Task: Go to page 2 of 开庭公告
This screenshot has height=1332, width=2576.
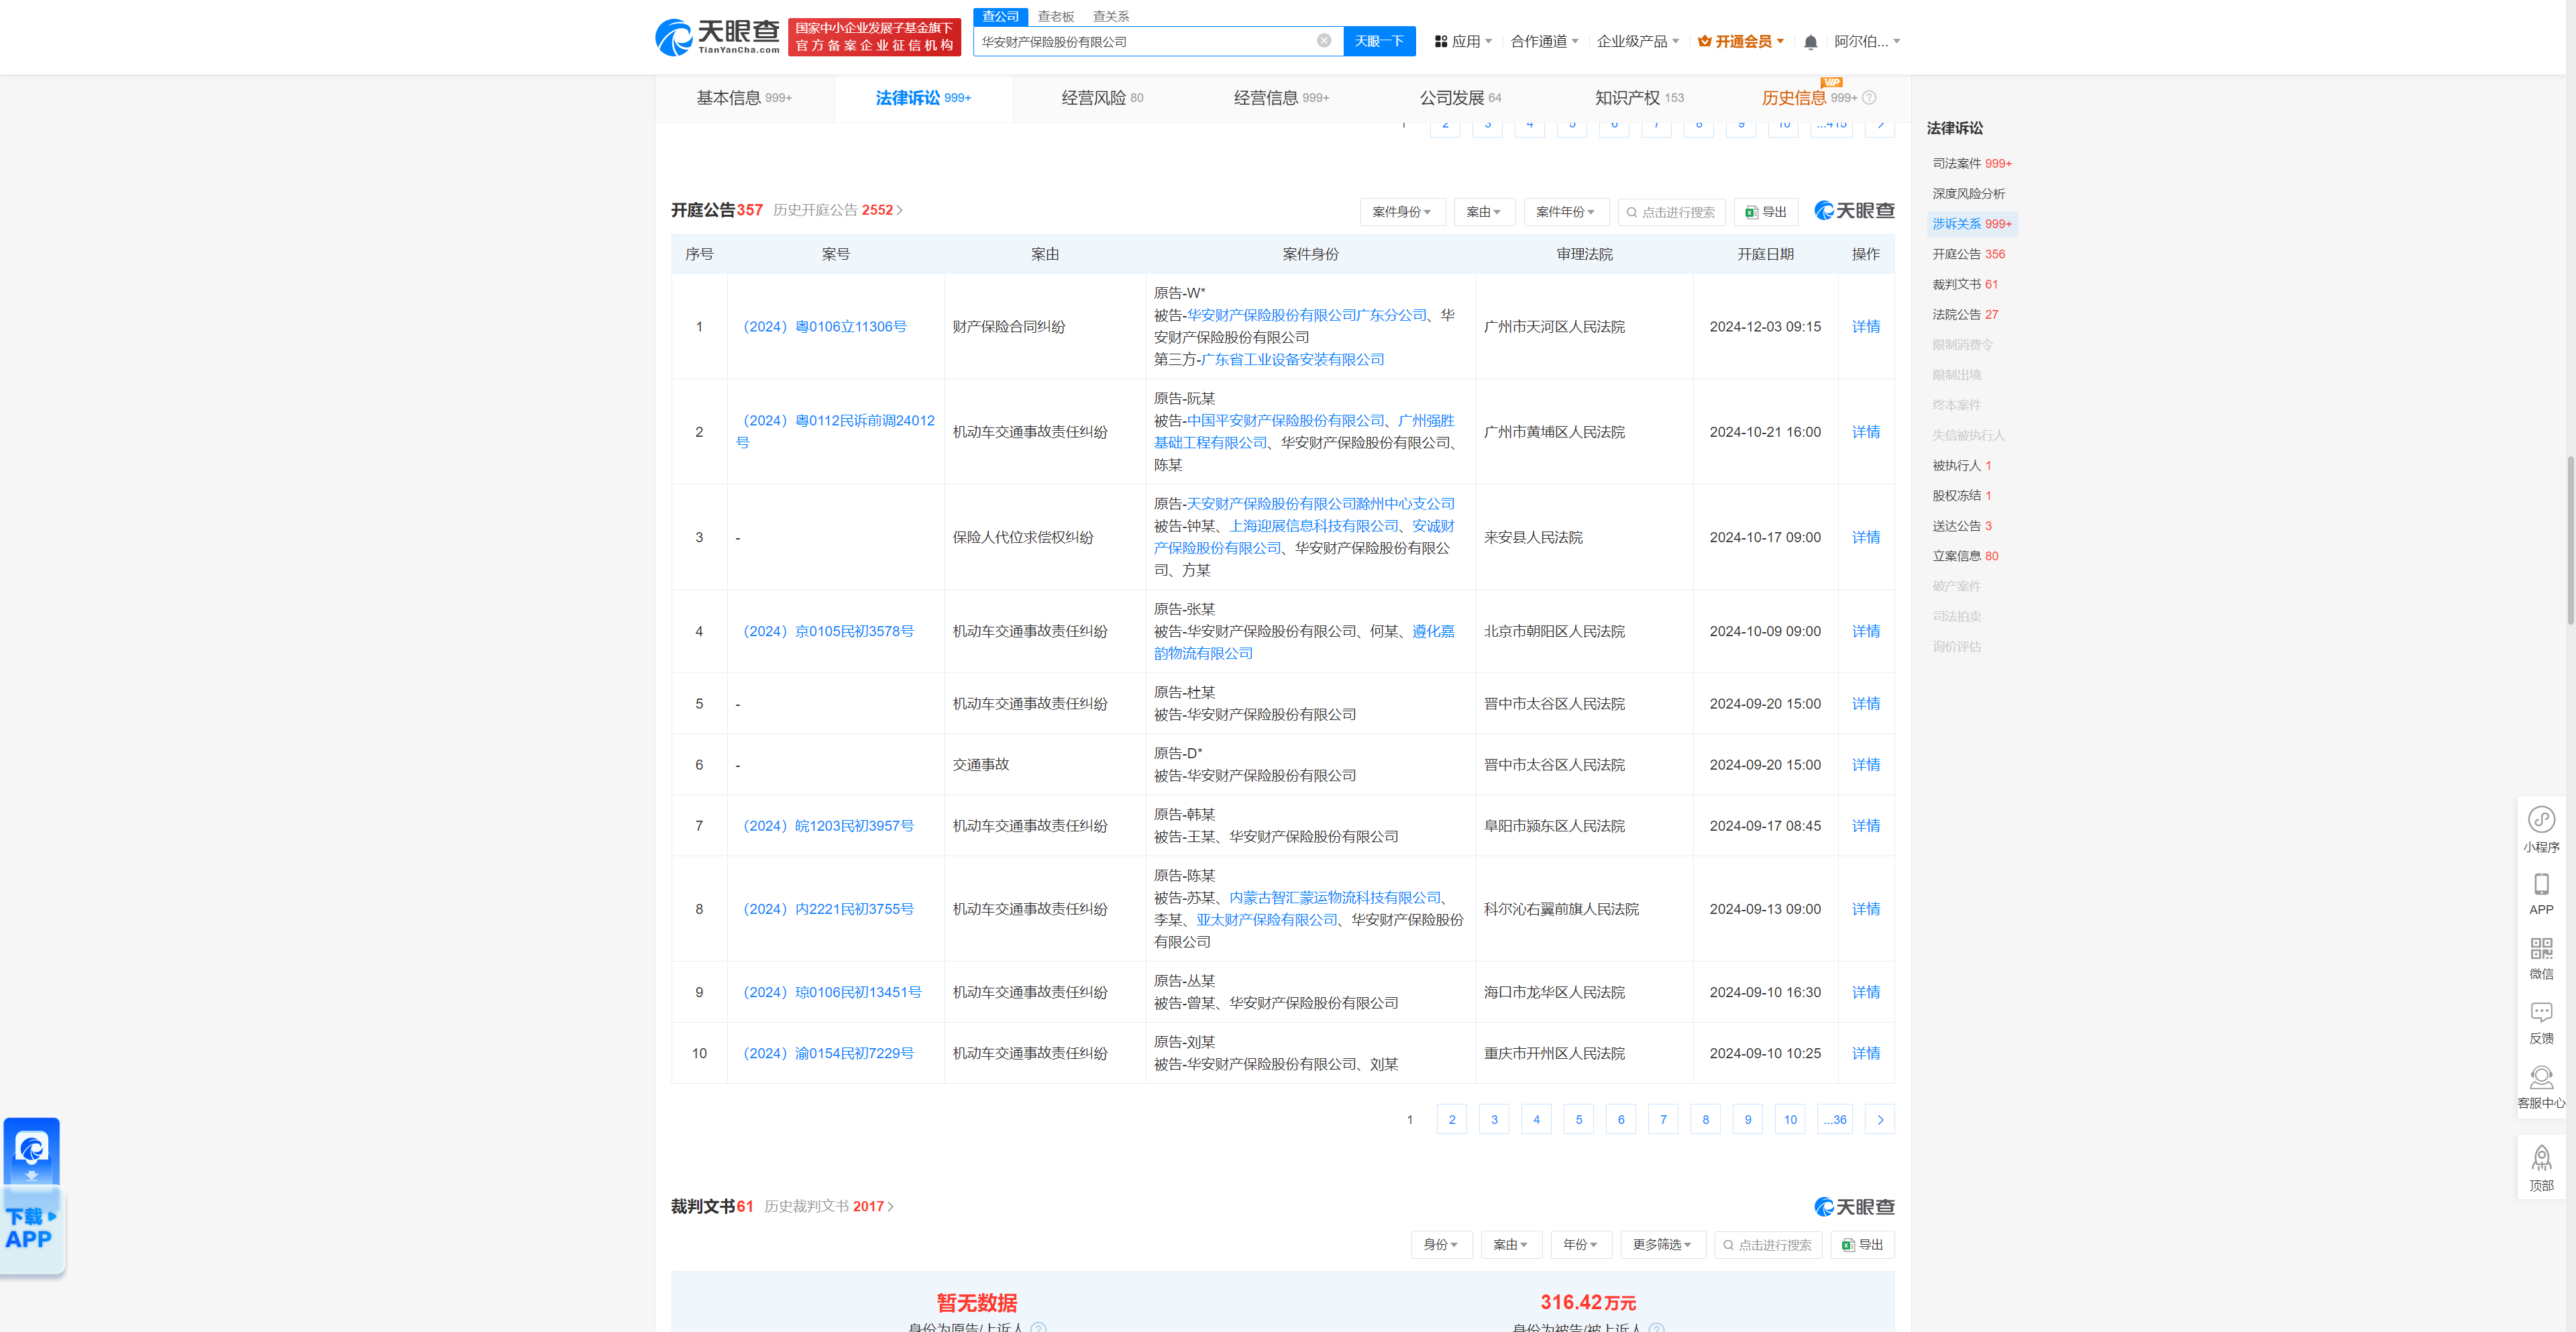Action: tap(1452, 1120)
